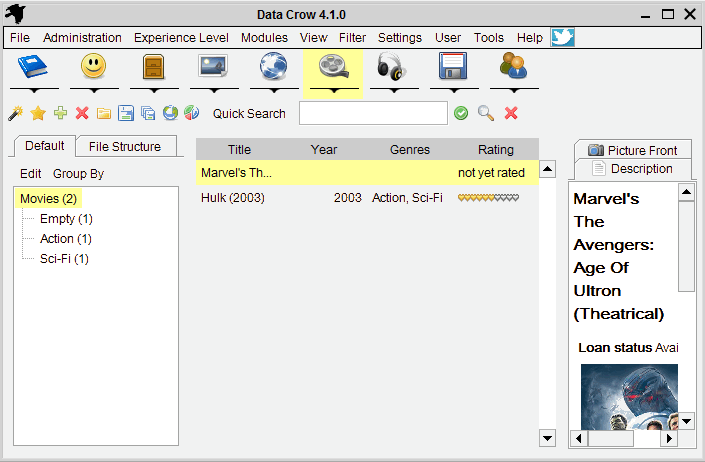
Task: Sort by the Title column header
Action: pos(239,150)
